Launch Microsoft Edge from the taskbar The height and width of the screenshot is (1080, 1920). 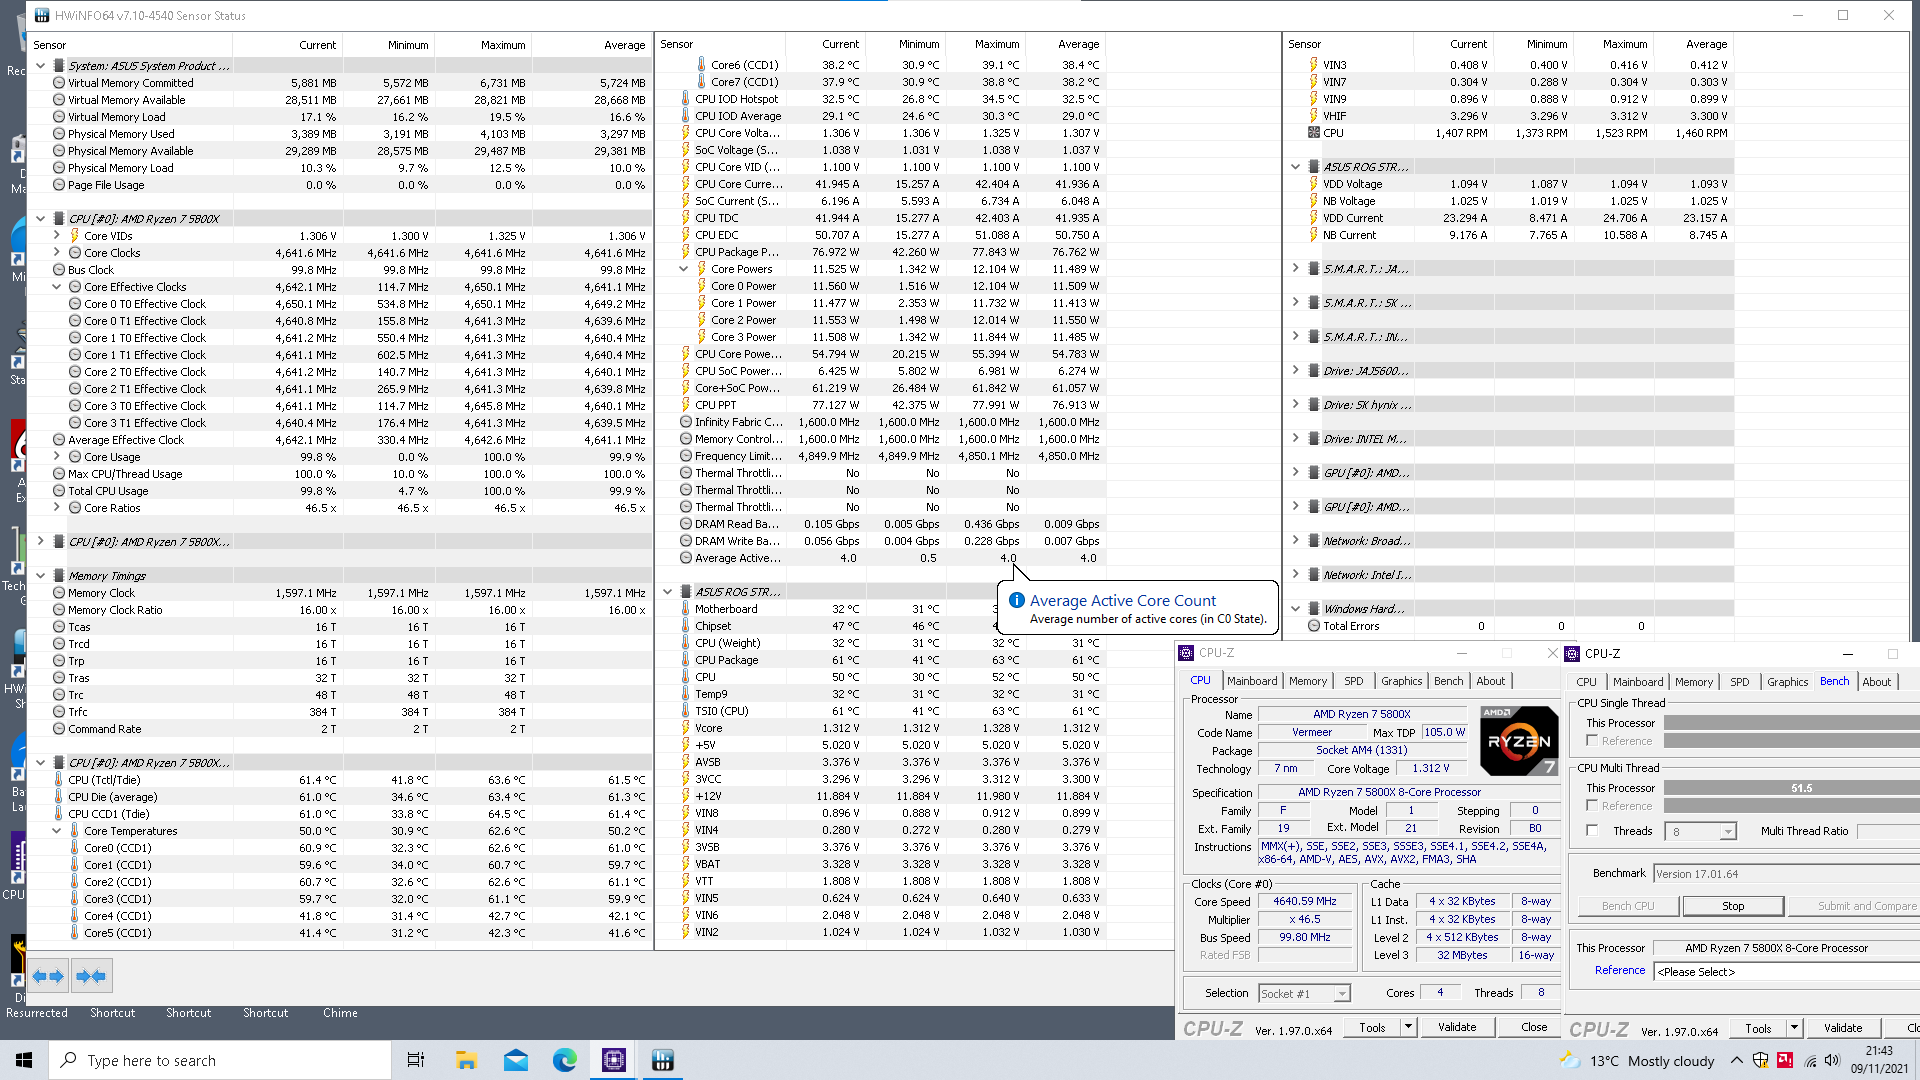point(564,1060)
